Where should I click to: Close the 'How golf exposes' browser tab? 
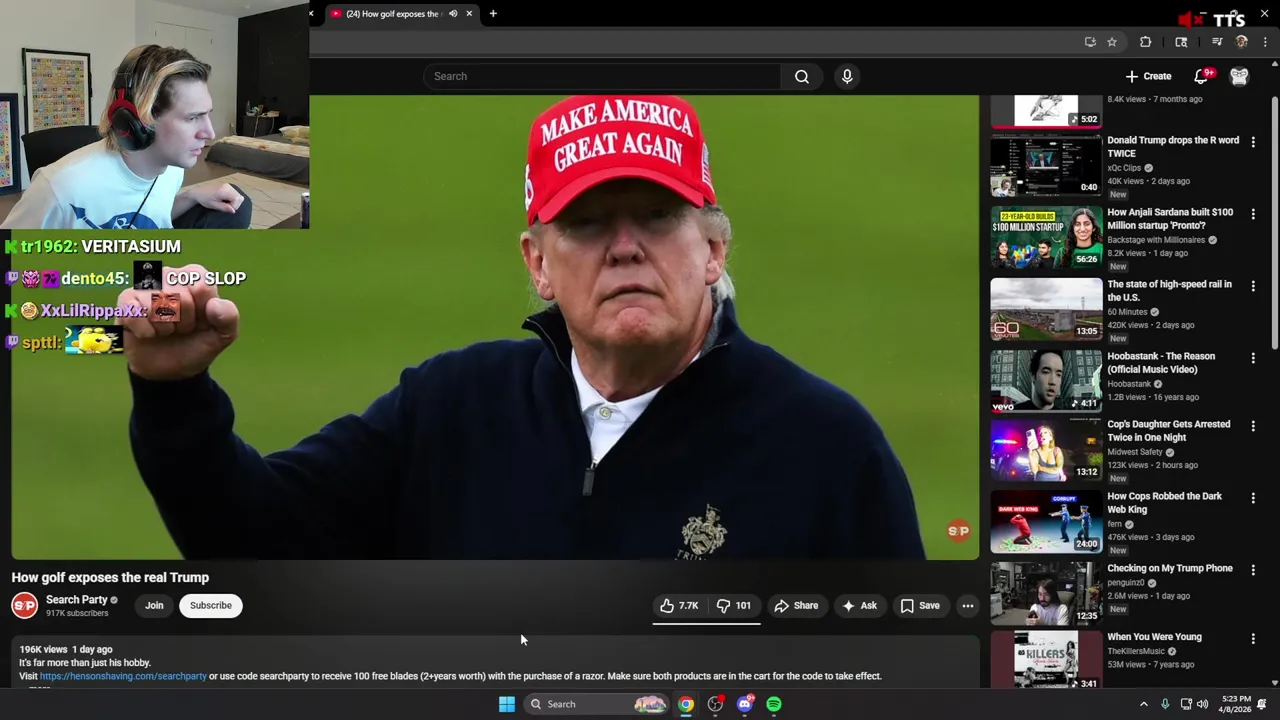pyautogui.click(x=468, y=14)
